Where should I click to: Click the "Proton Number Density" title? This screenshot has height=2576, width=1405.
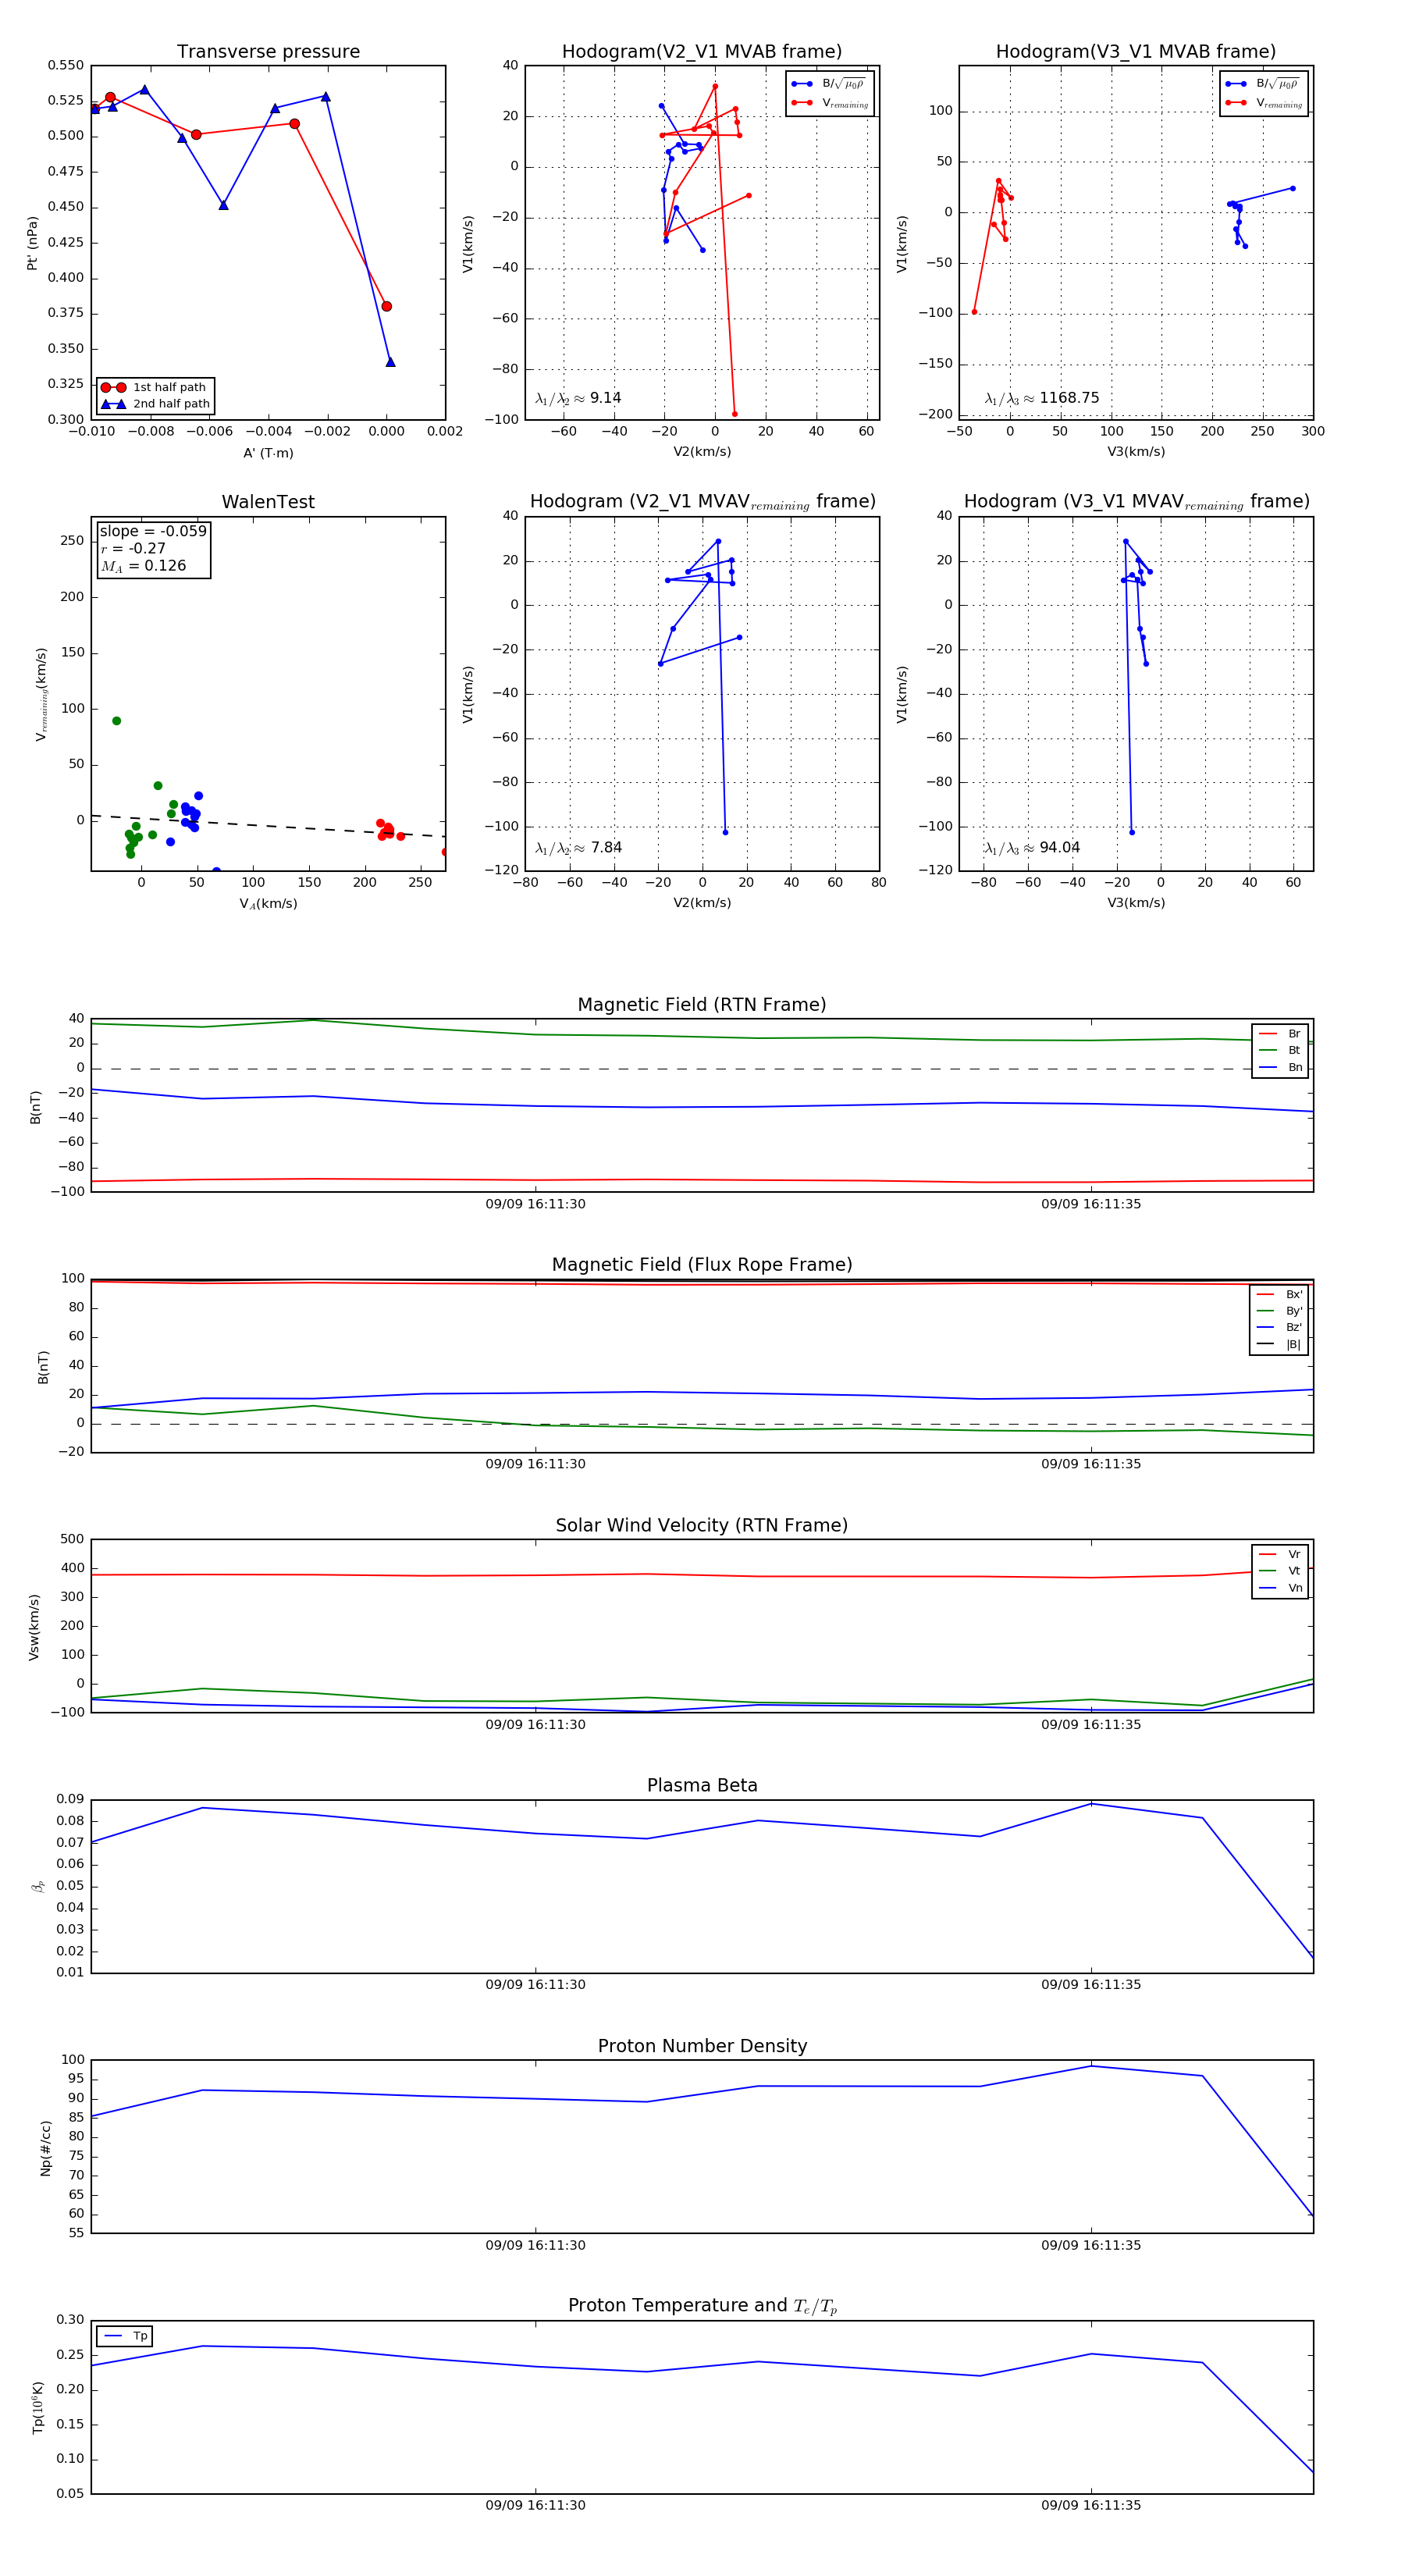point(702,2046)
